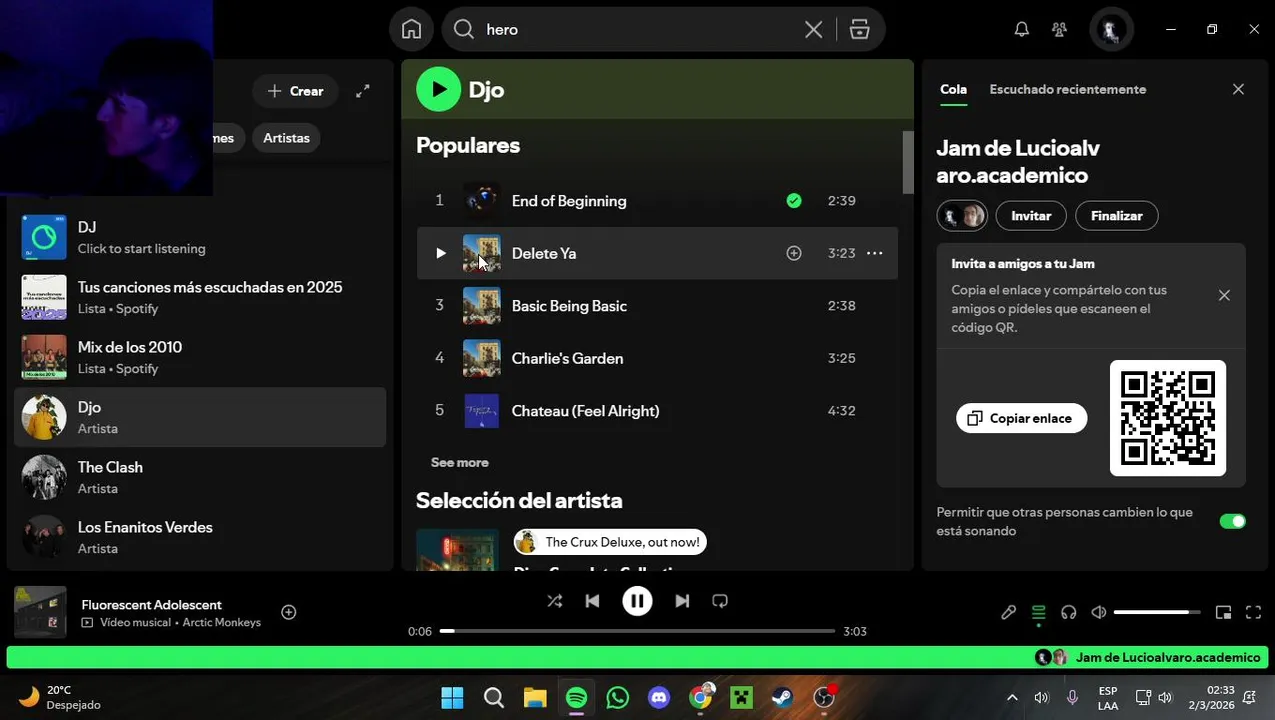Switch to Escuchado recientemente tab
The height and width of the screenshot is (720, 1275).
[x=1067, y=89]
